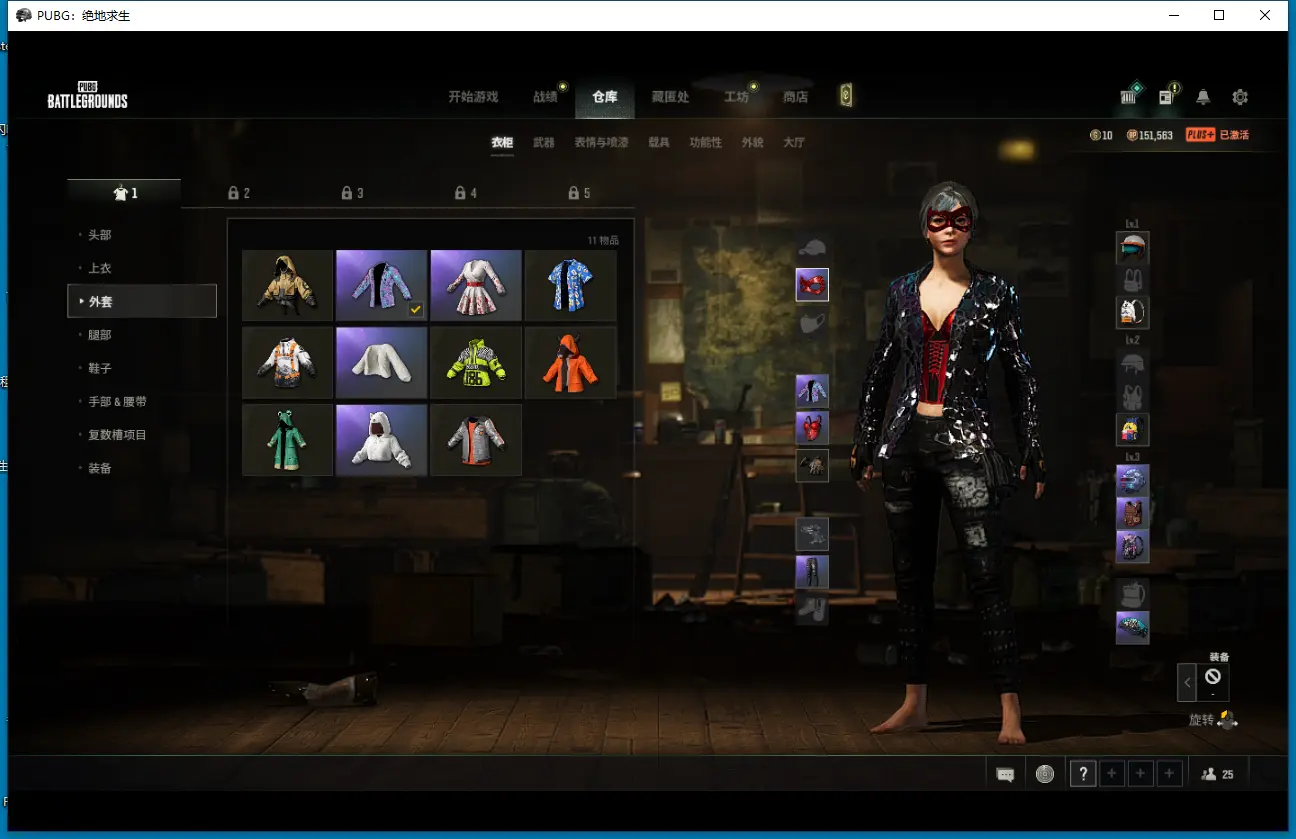Select the belt slot above the pants slot

pos(812,534)
